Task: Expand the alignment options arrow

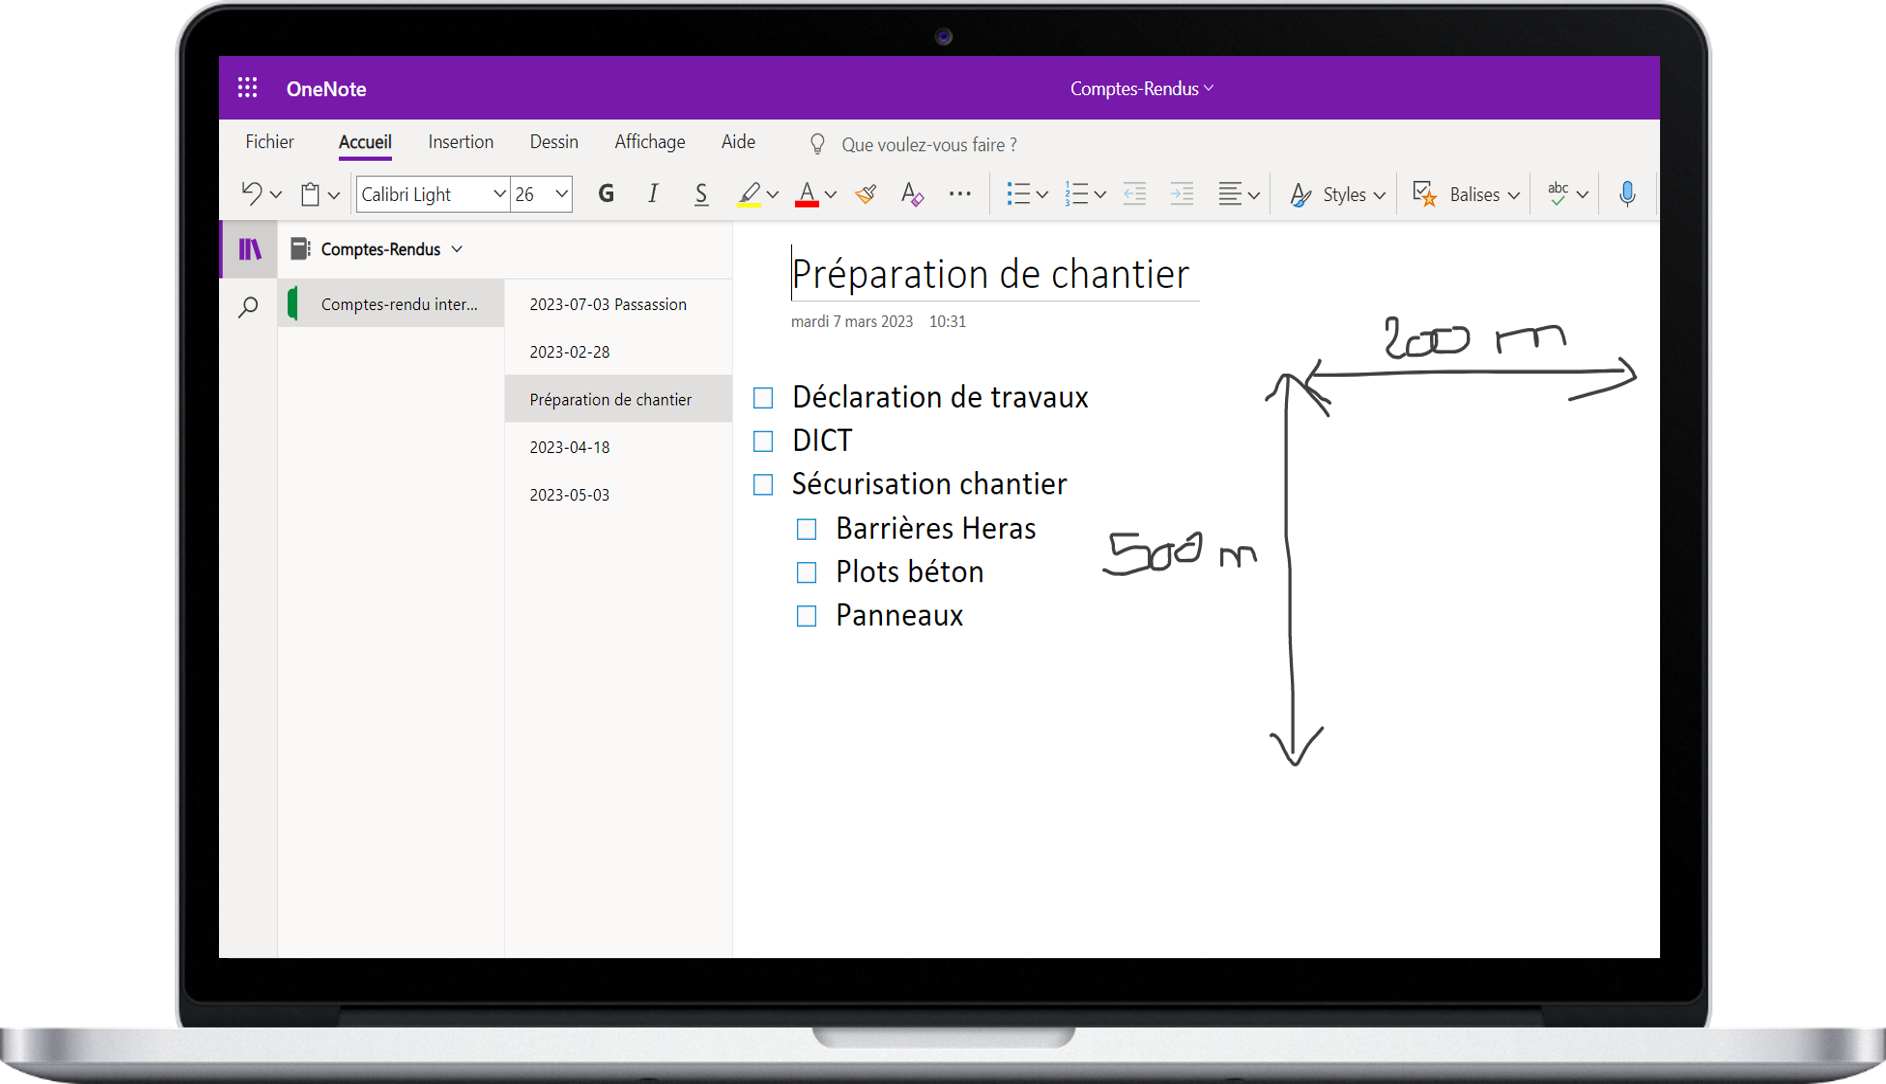Action: [1253, 195]
